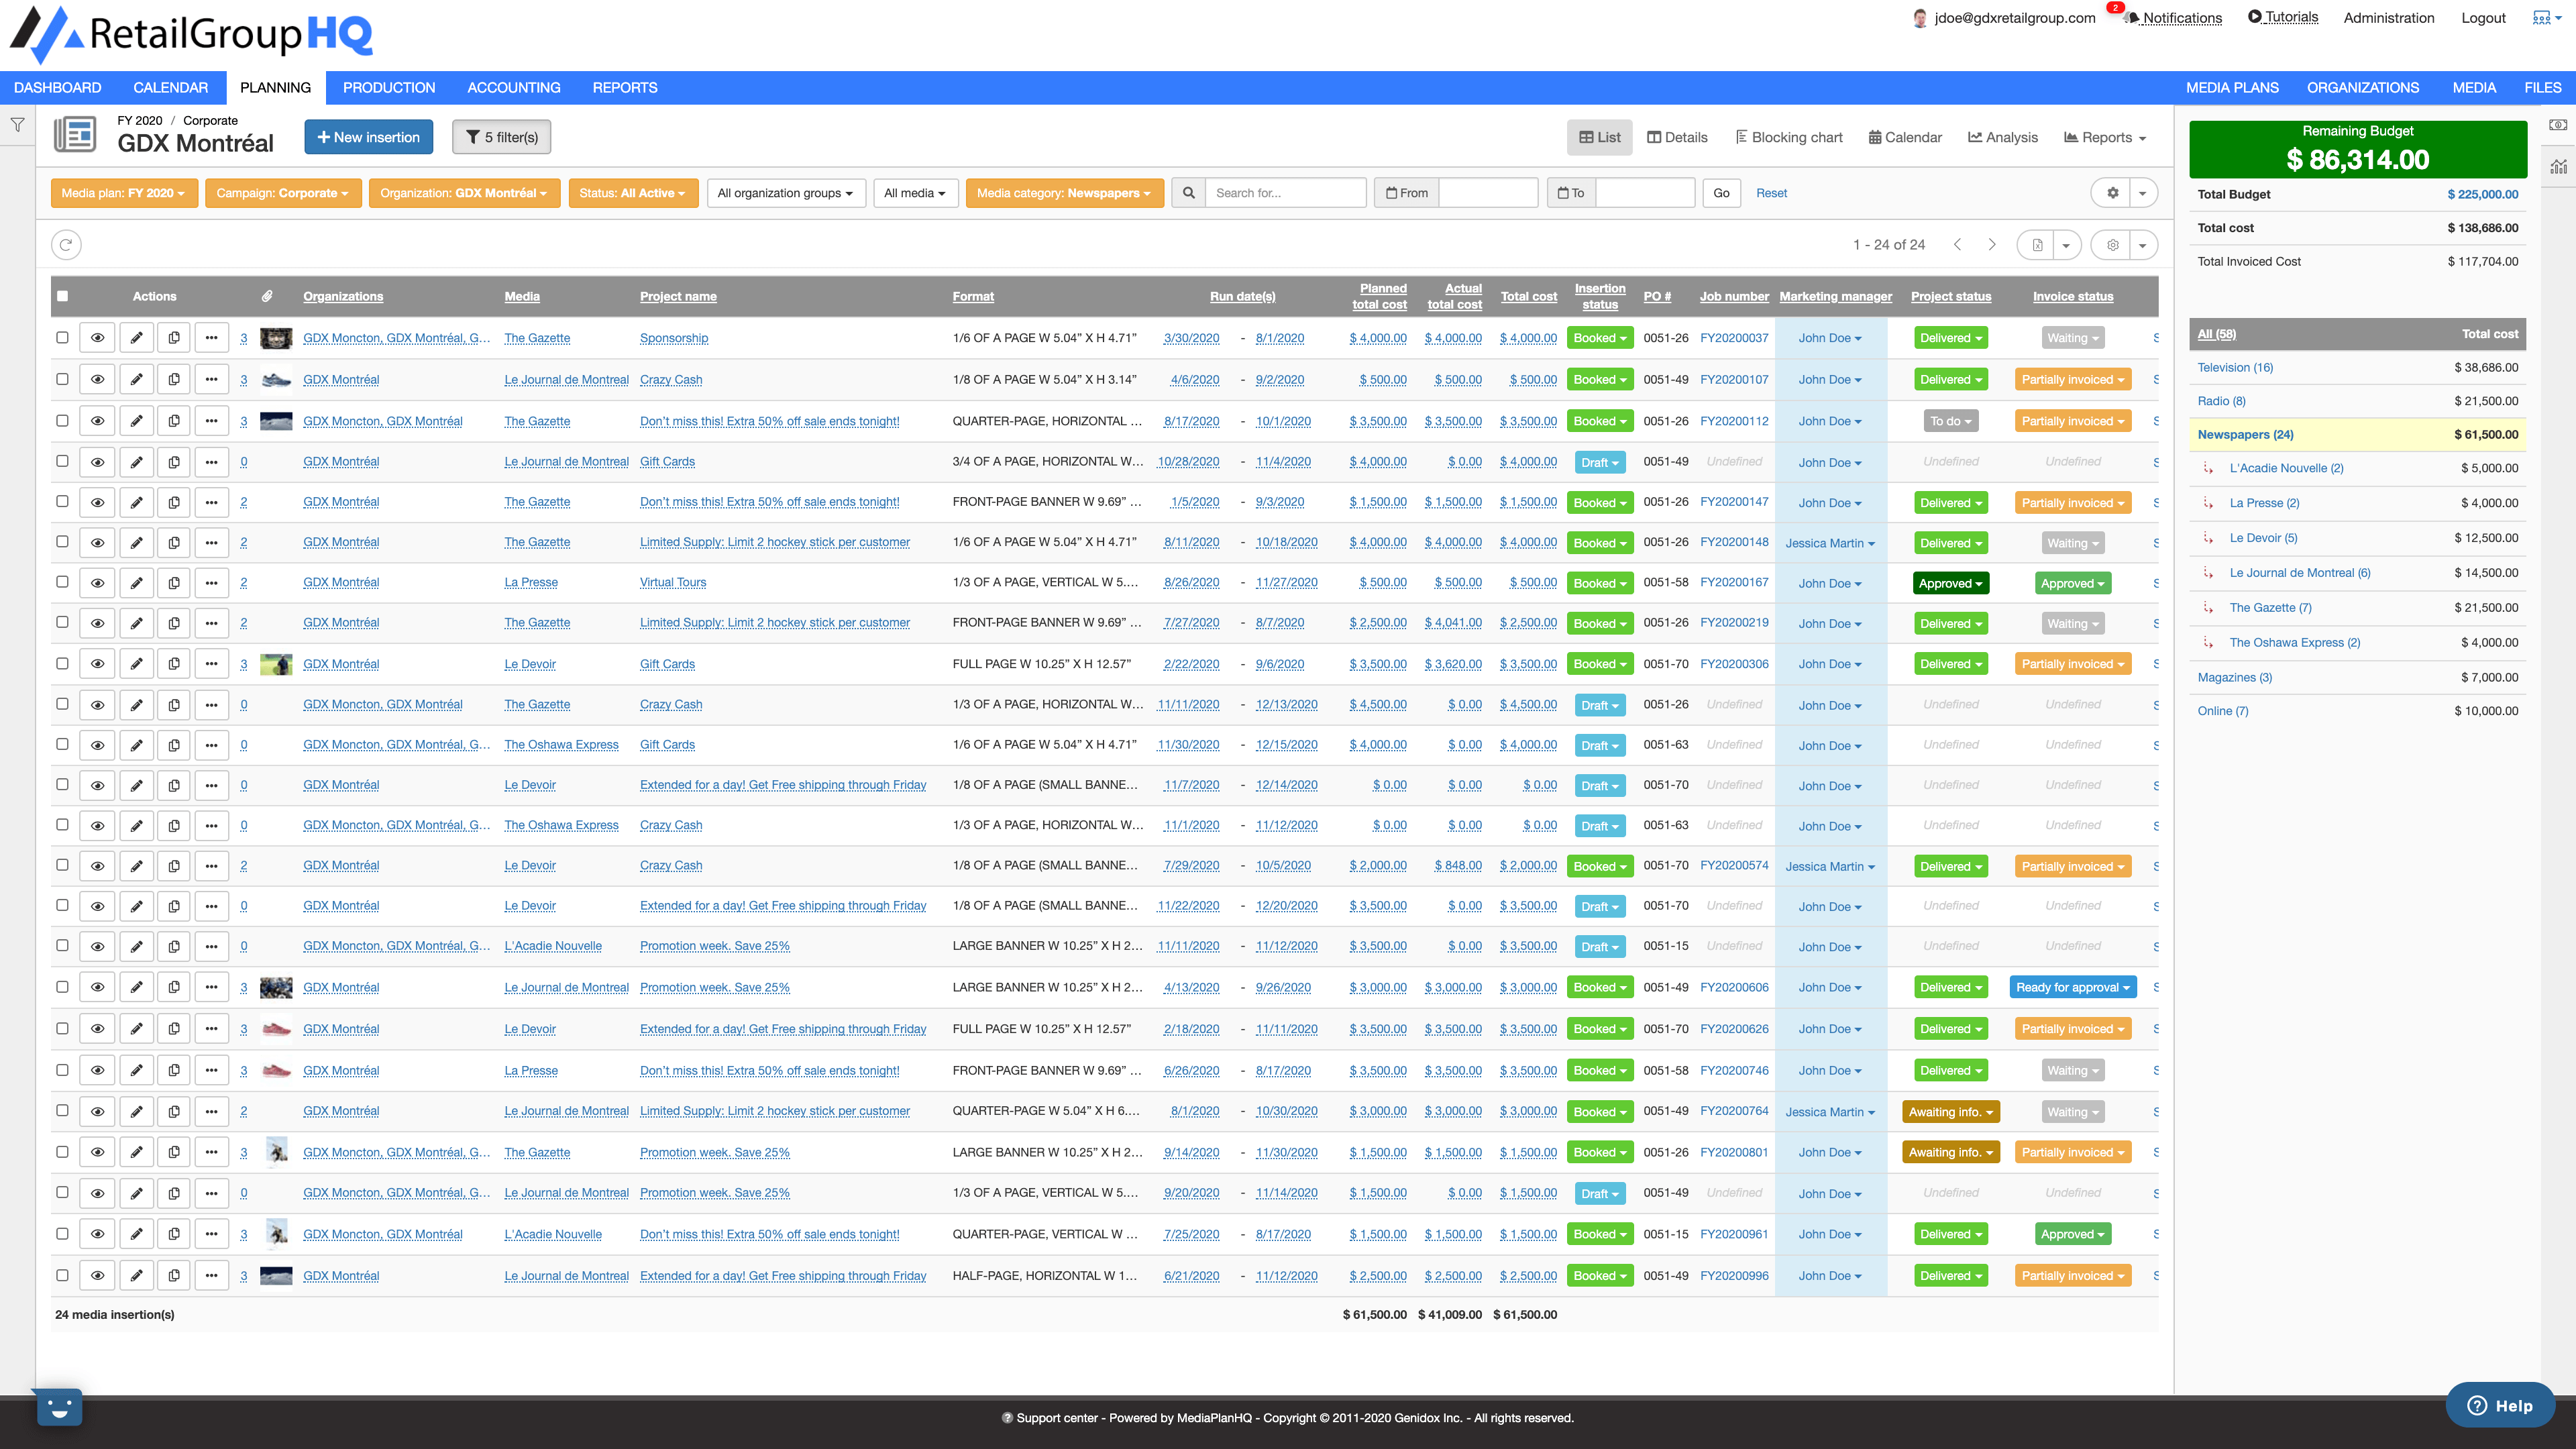Edit the Sponsorship insertion with pencil icon

click(x=136, y=337)
